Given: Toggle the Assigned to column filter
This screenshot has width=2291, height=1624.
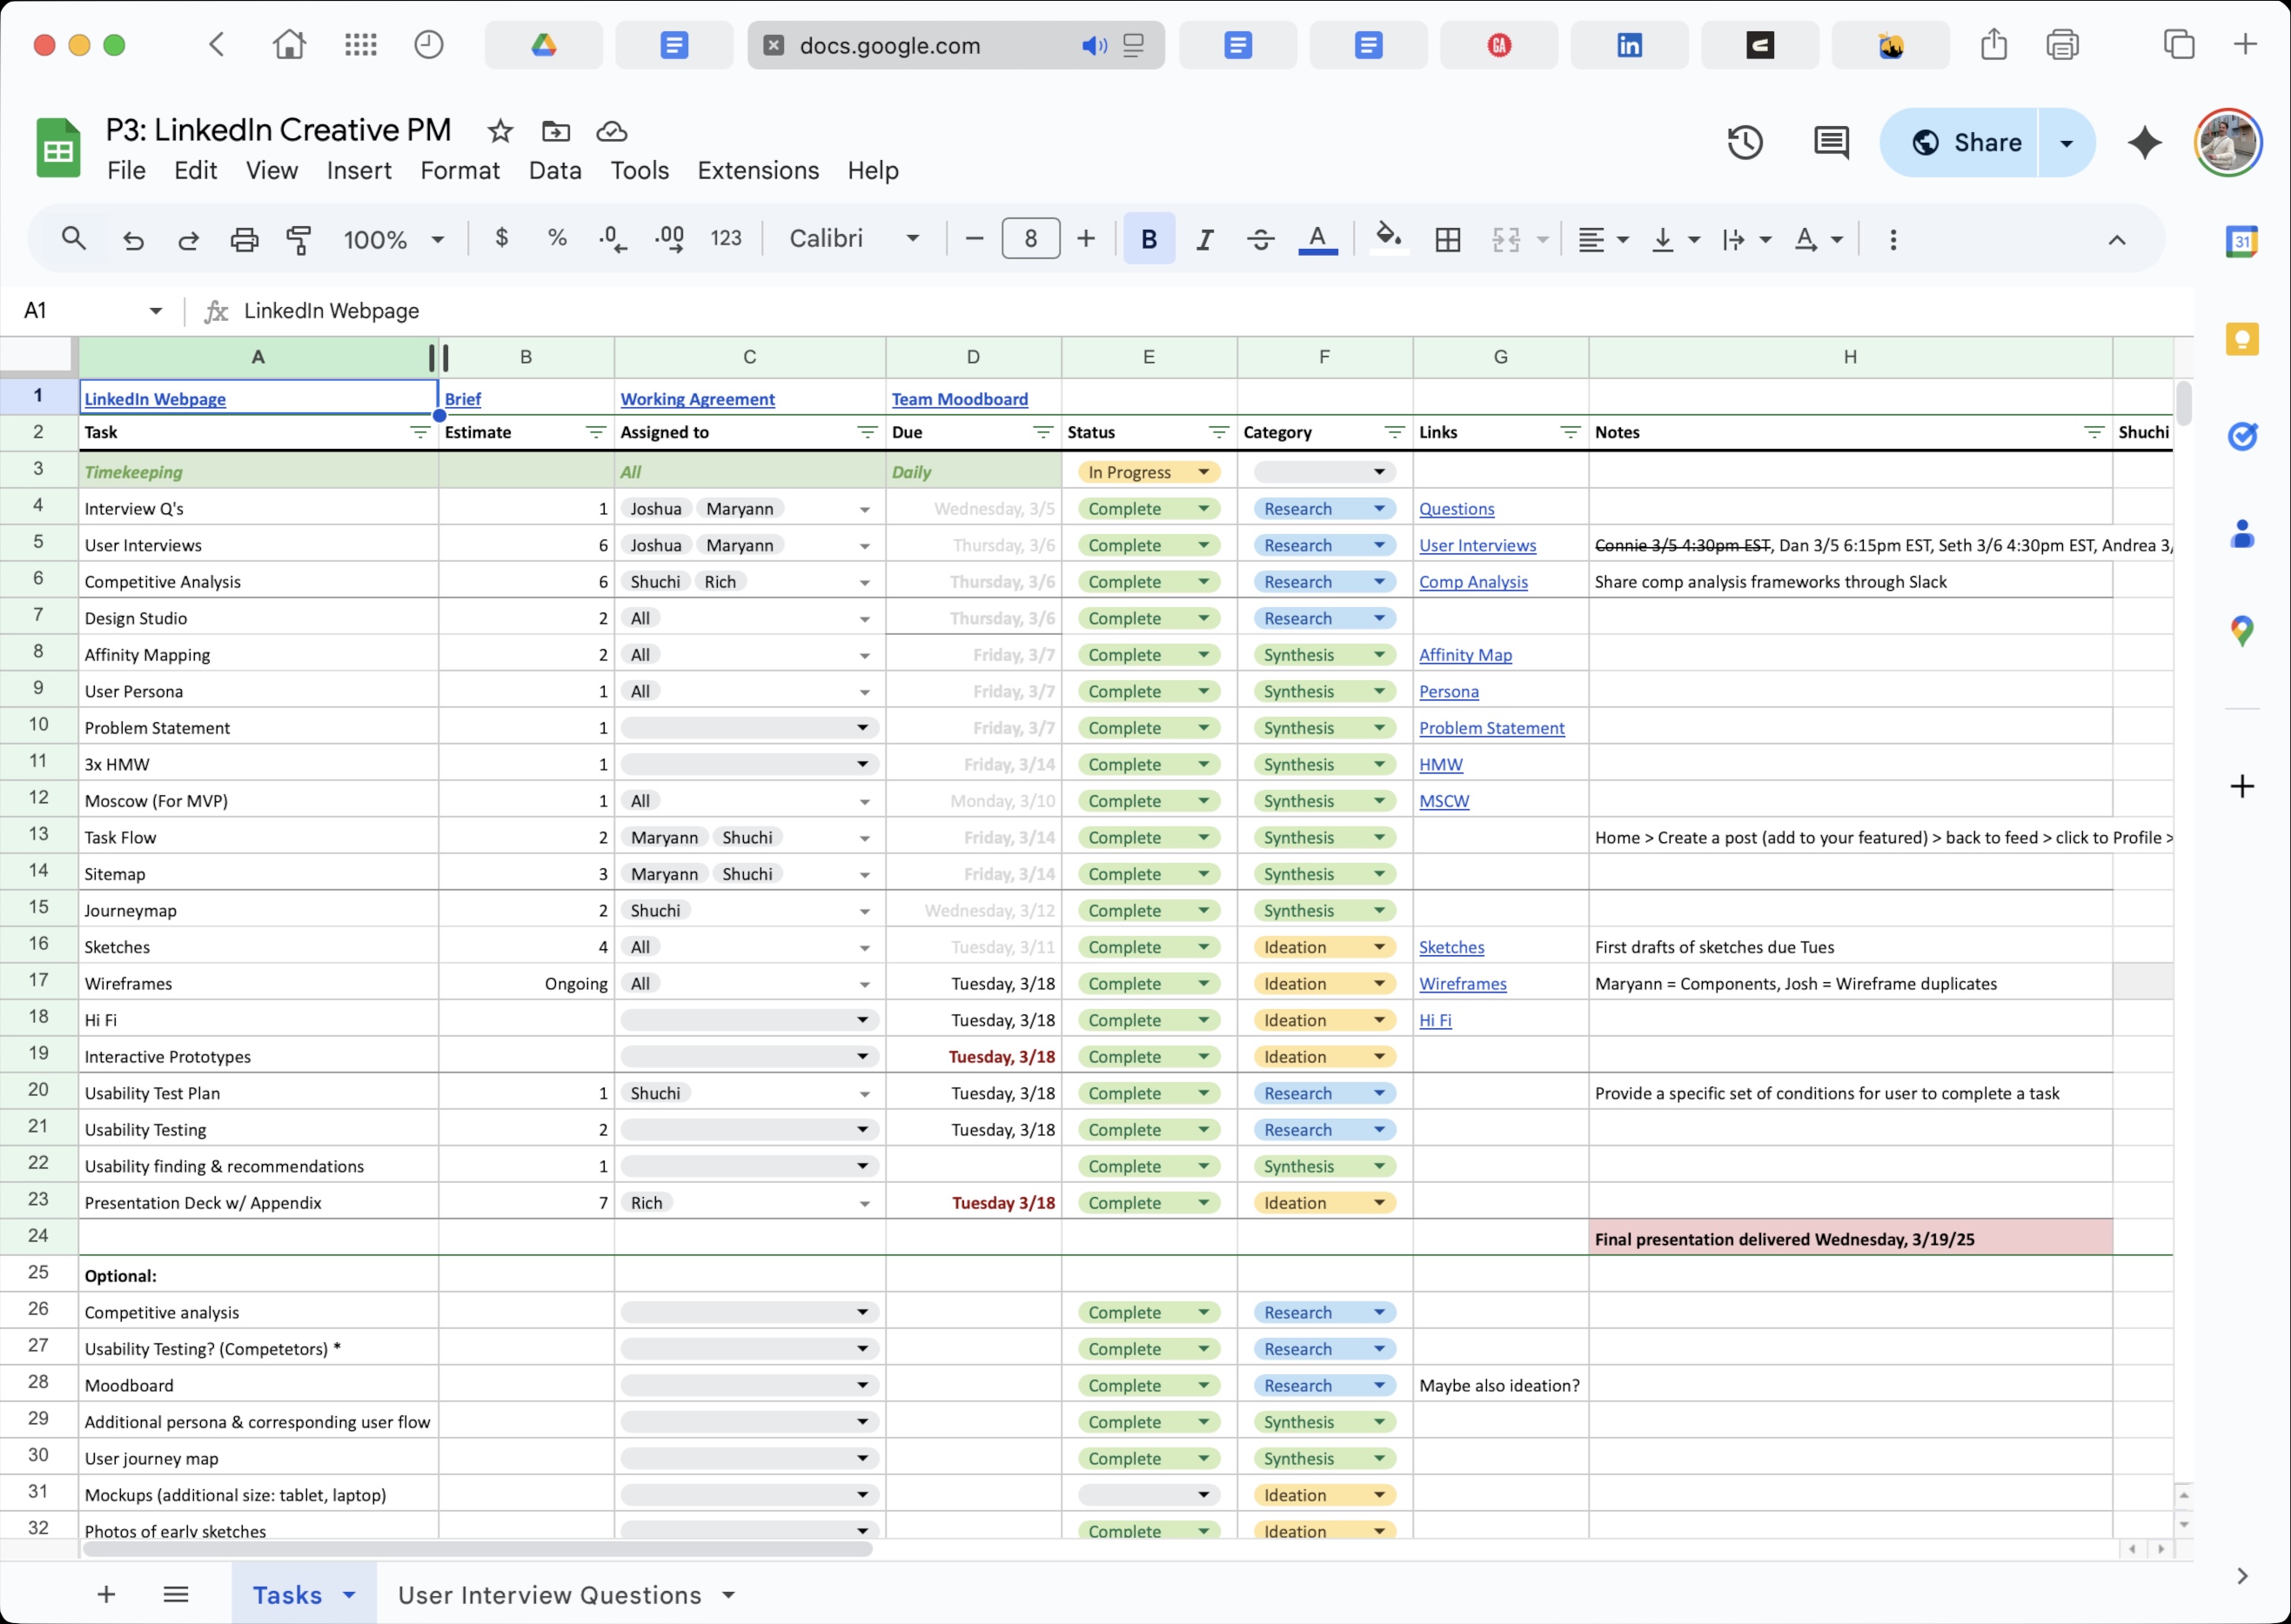Looking at the screenshot, I should pyautogui.click(x=867, y=432).
